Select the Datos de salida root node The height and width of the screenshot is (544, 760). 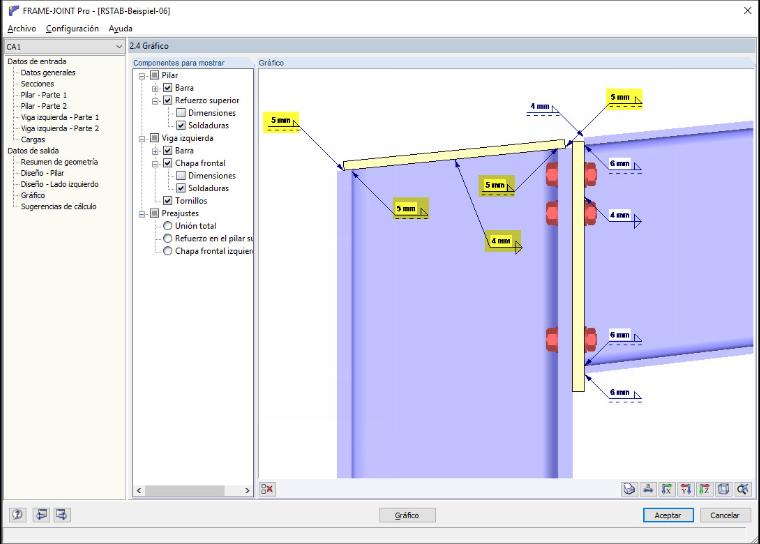pos(33,151)
